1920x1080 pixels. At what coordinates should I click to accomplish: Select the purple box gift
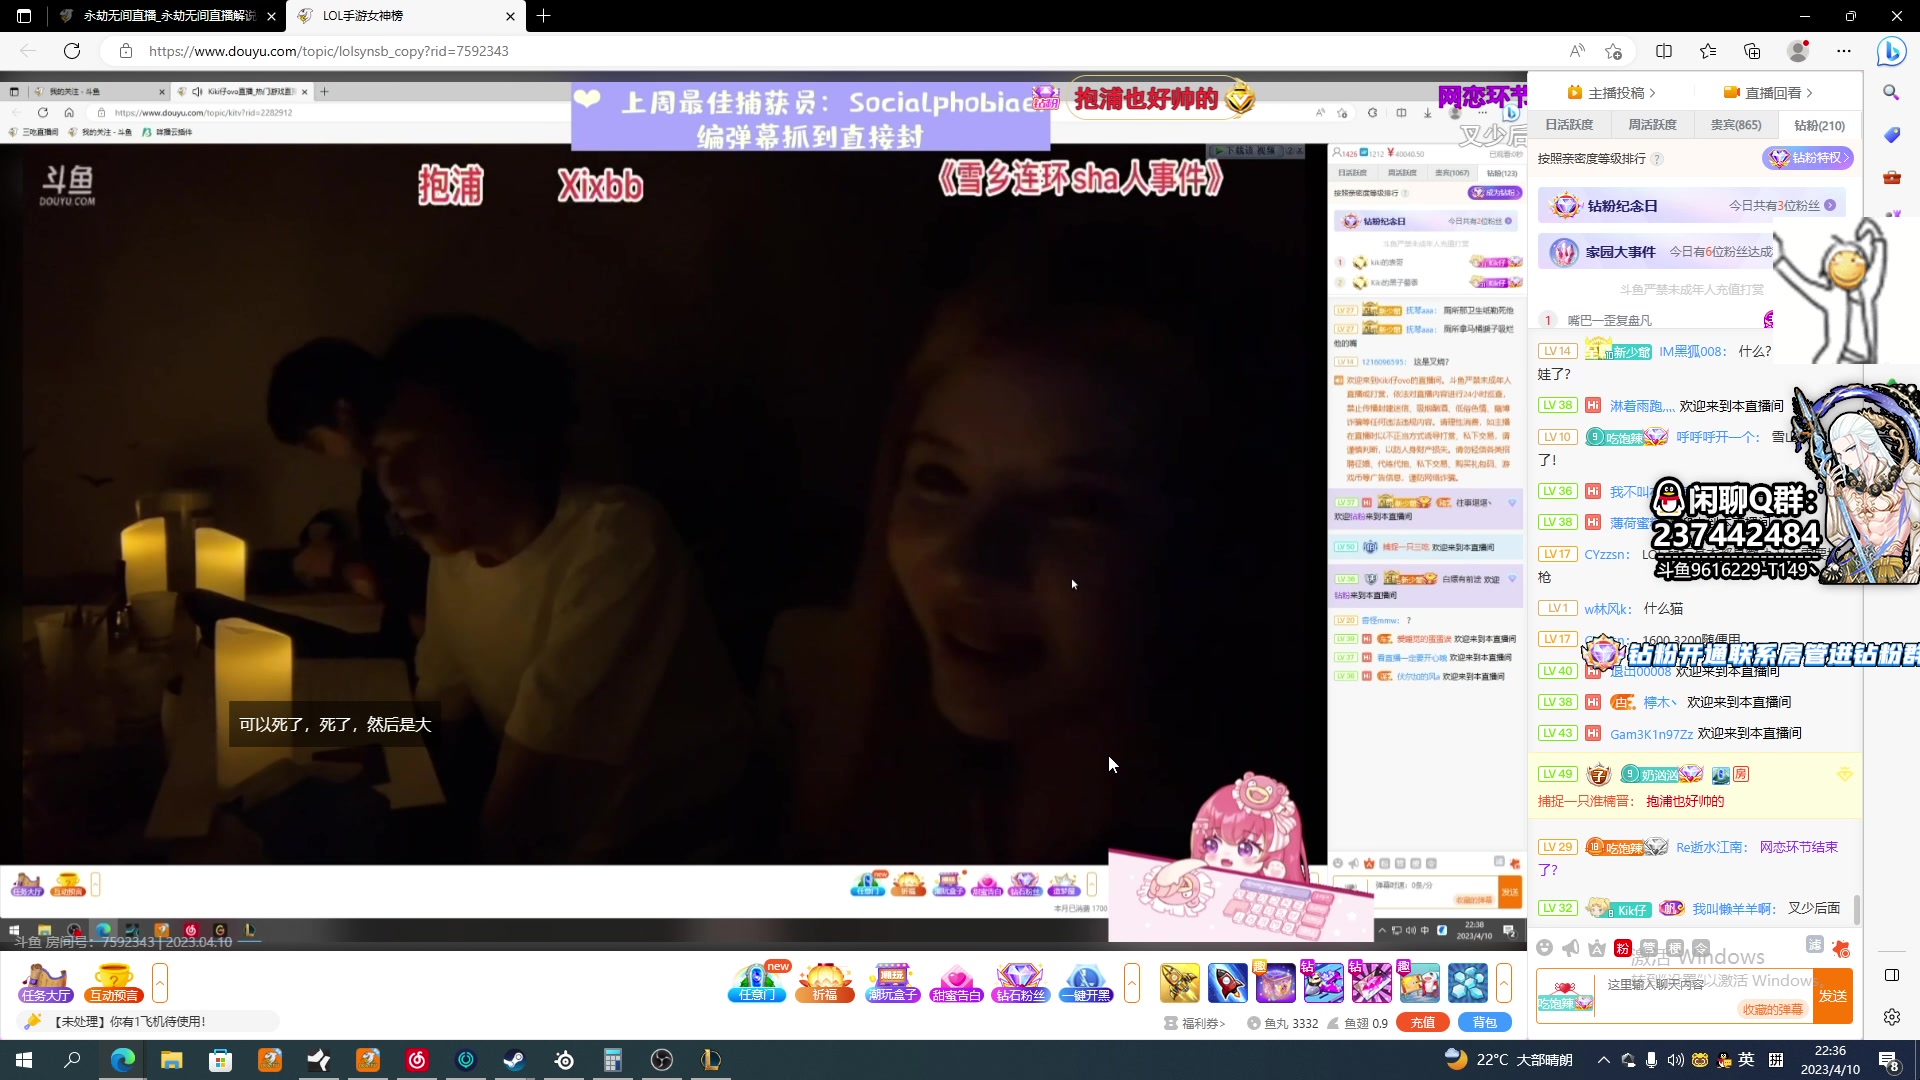pyautogui.click(x=1275, y=983)
